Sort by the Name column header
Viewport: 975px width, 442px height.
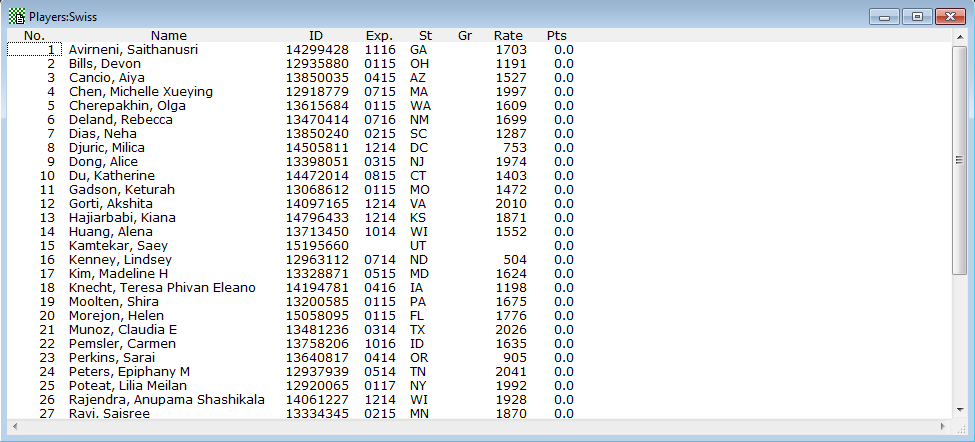click(x=168, y=36)
